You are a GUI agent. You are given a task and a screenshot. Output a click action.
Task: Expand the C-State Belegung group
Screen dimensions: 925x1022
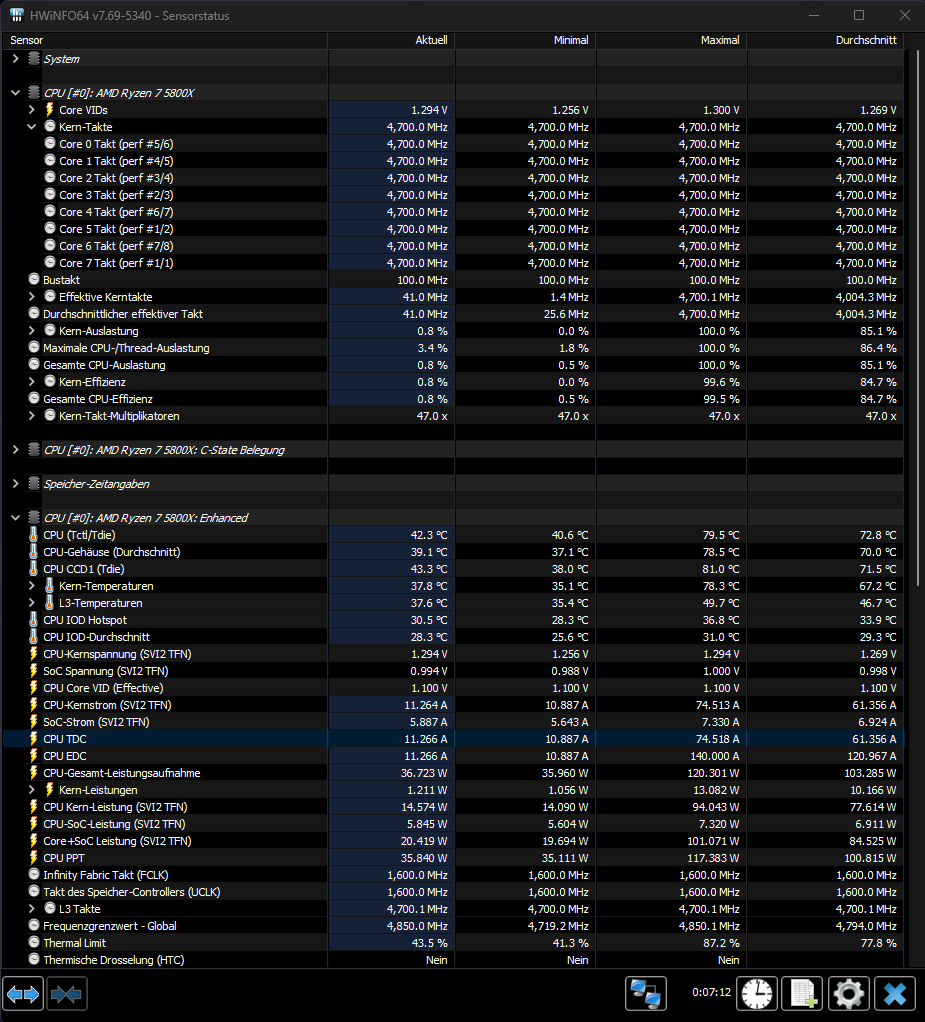16,450
